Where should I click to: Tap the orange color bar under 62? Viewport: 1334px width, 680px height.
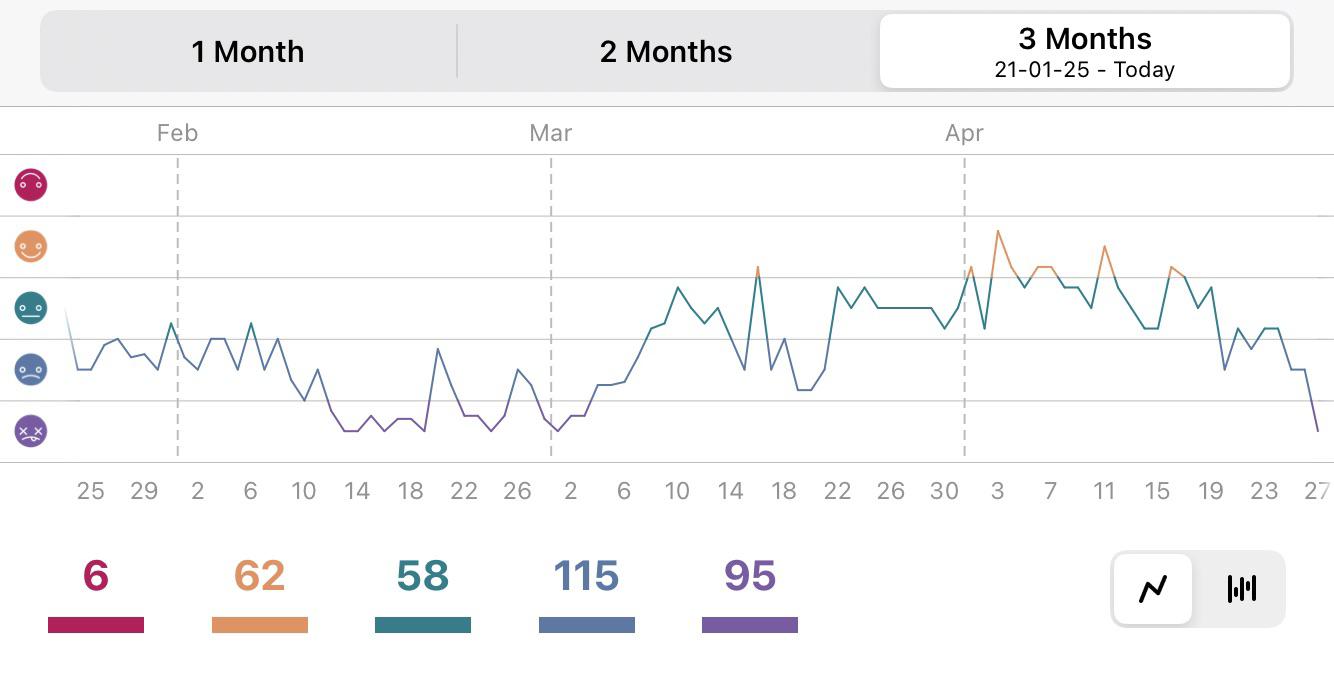point(260,625)
